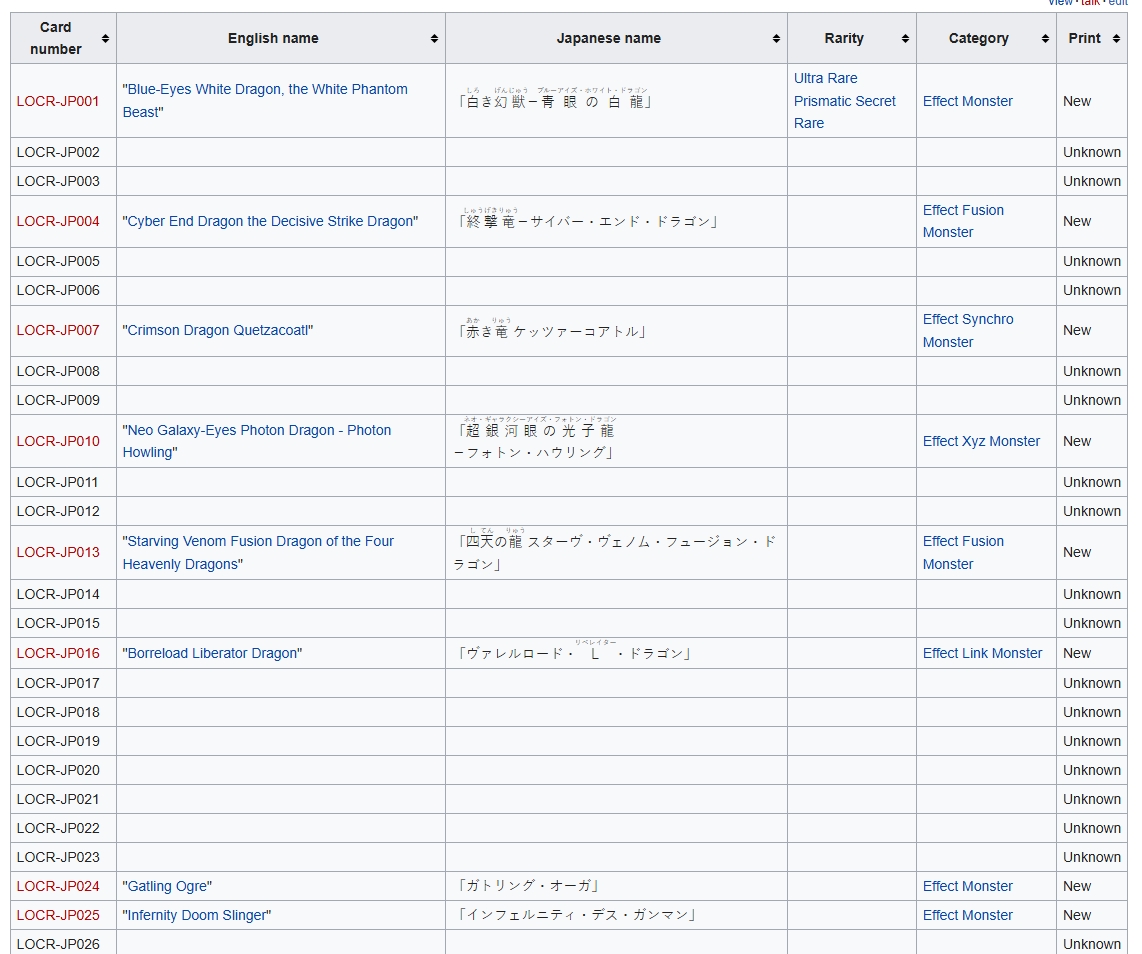
Task: Sort table by English name arrows
Action: click(434, 39)
